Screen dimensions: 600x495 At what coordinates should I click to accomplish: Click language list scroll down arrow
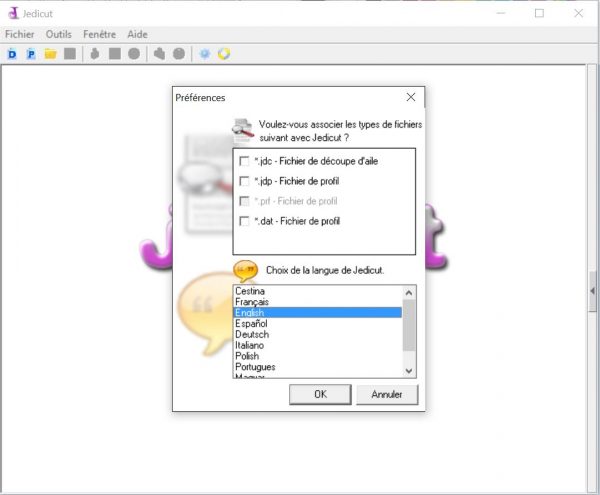[409, 371]
